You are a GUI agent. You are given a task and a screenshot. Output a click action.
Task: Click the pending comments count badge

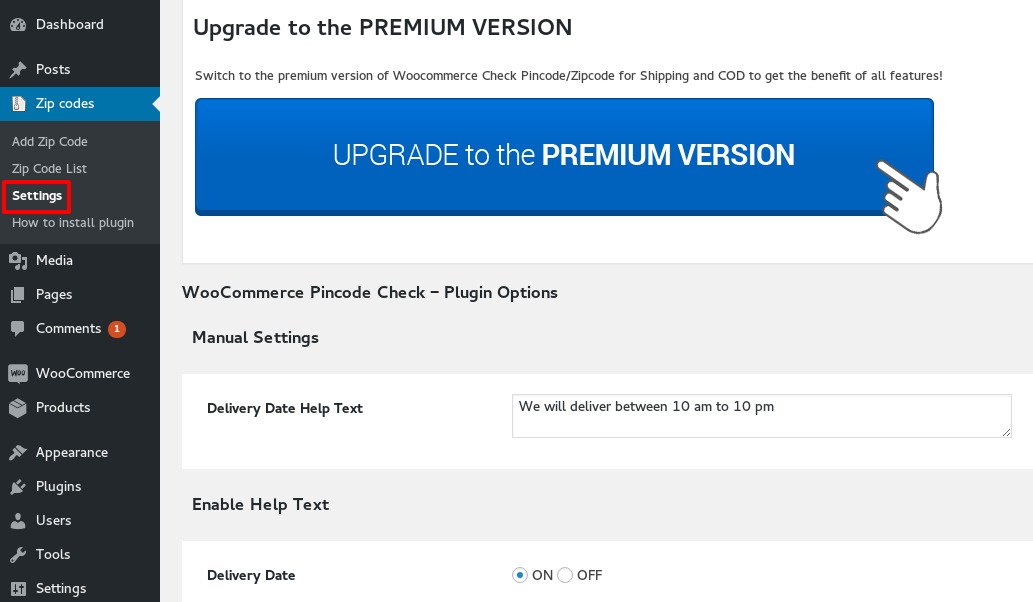(x=117, y=329)
